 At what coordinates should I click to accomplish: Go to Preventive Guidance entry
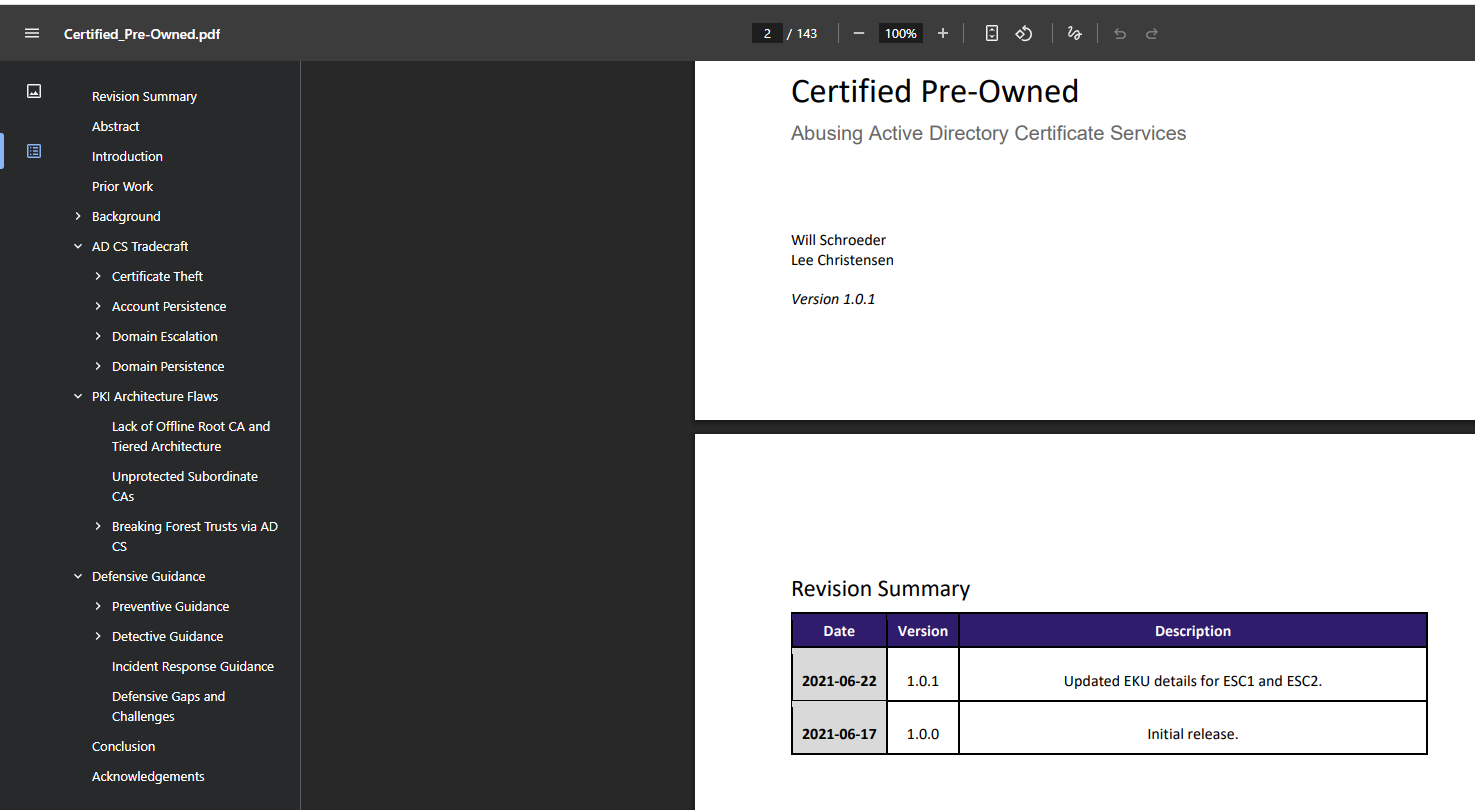point(170,606)
